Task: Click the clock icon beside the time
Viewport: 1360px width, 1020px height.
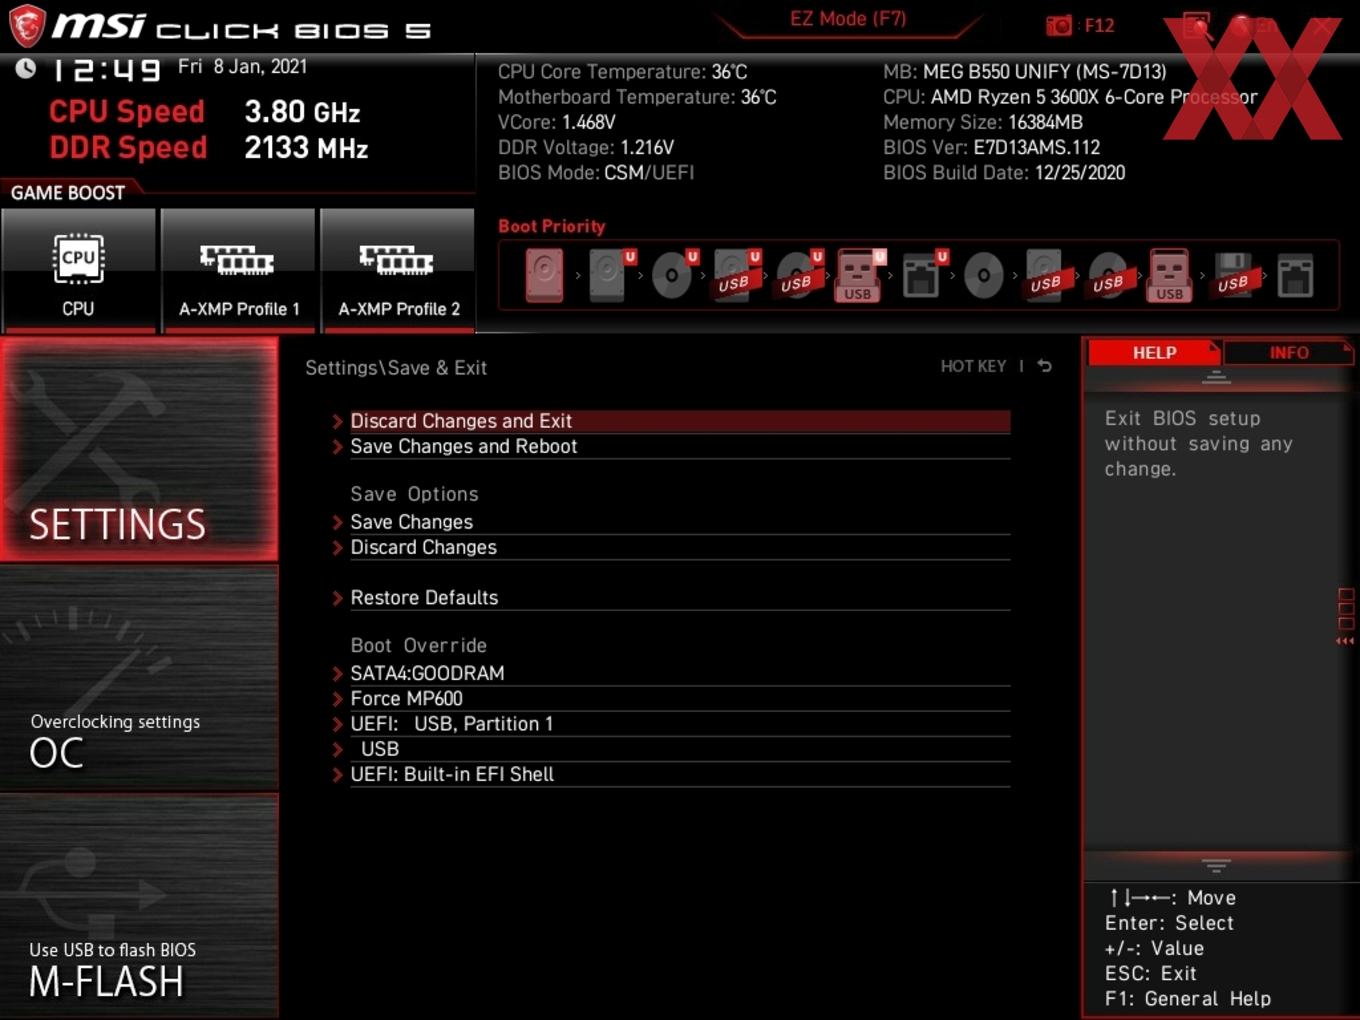Action: (x=25, y=68)
